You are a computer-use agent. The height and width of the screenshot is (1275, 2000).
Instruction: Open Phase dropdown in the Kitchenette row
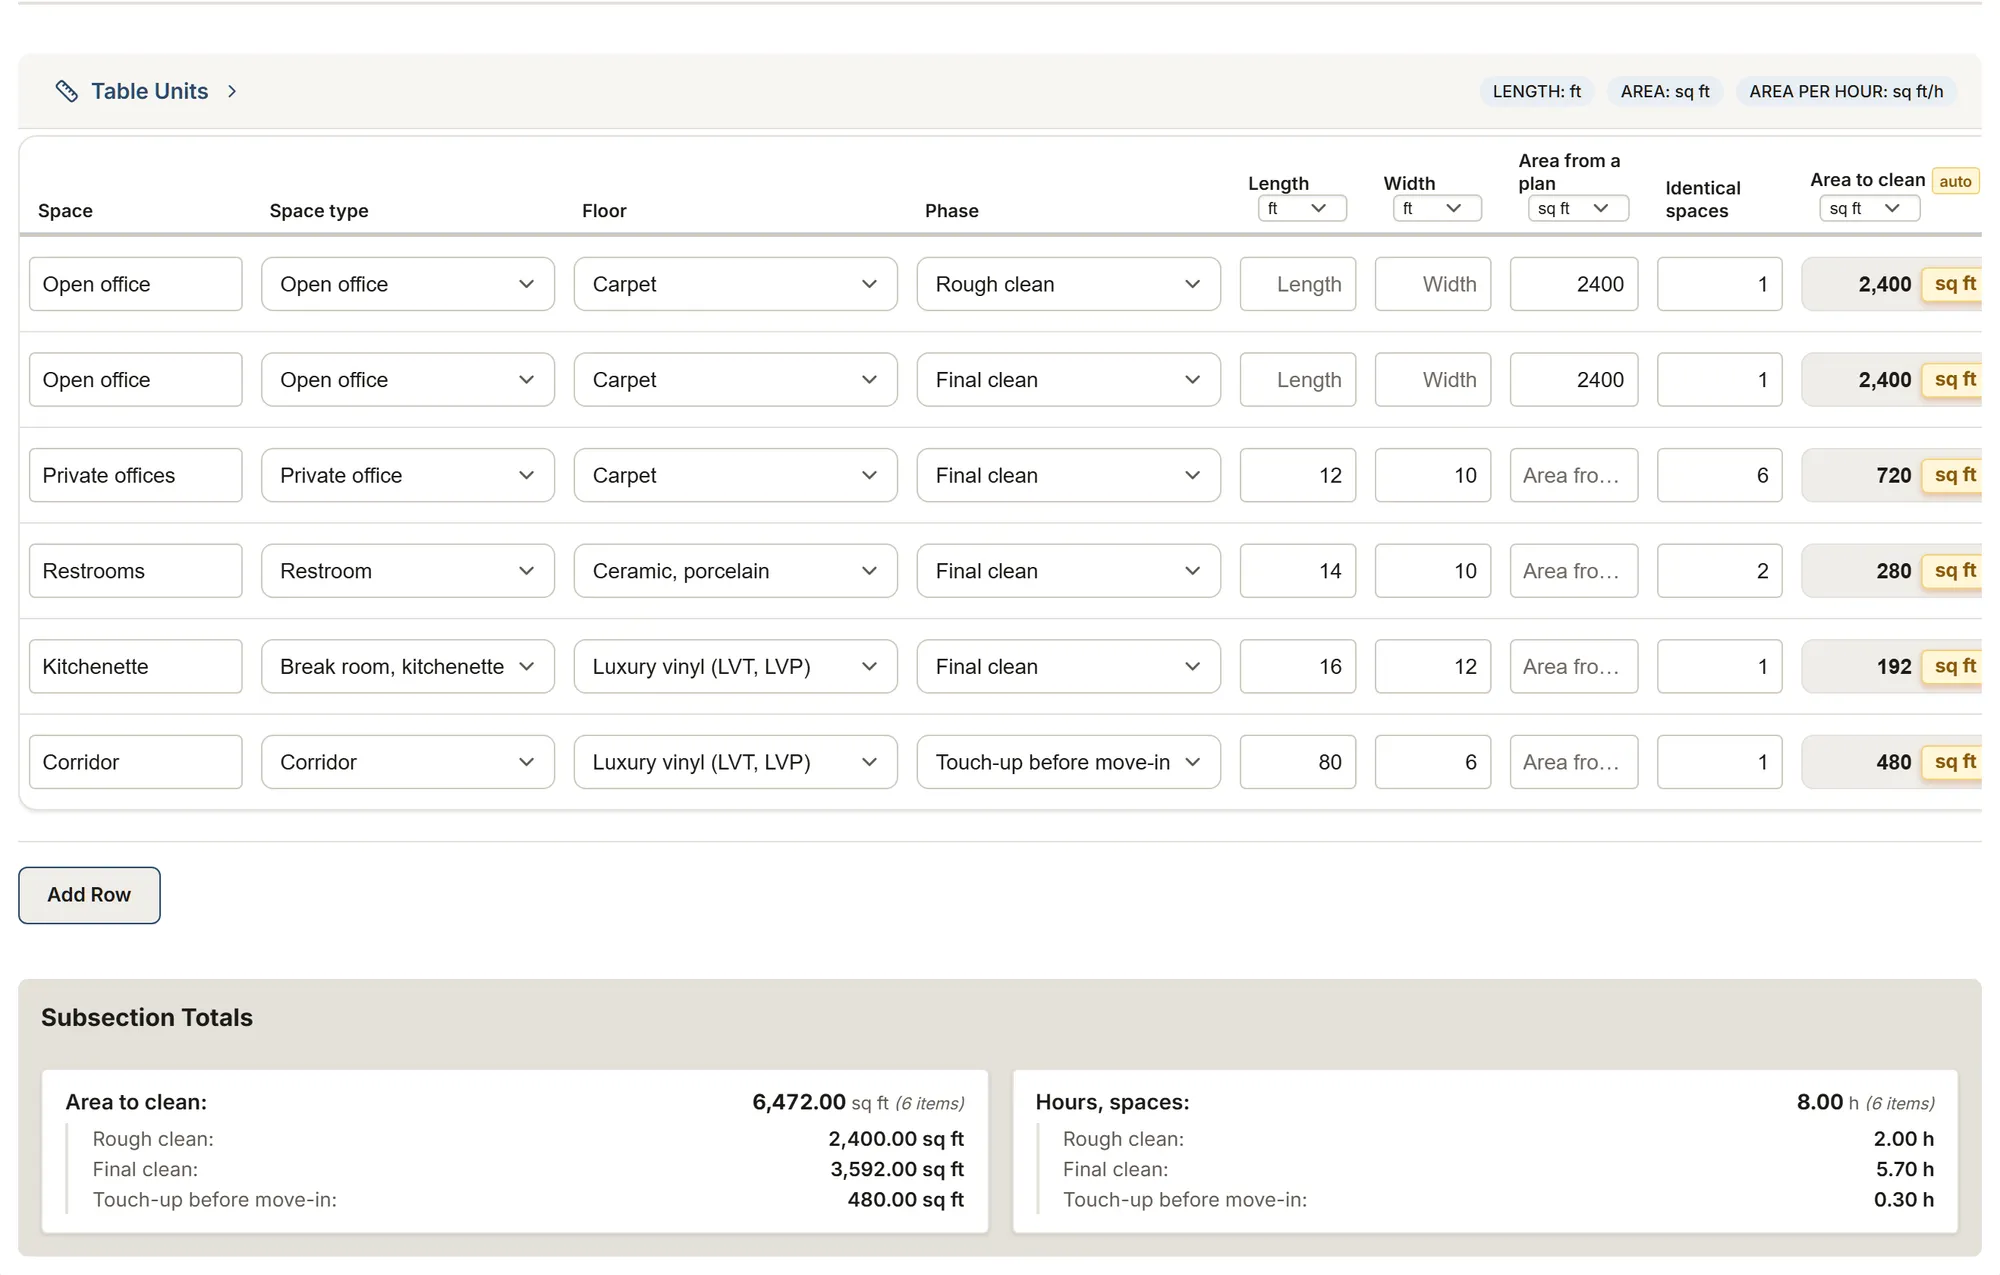(1068, 666)
